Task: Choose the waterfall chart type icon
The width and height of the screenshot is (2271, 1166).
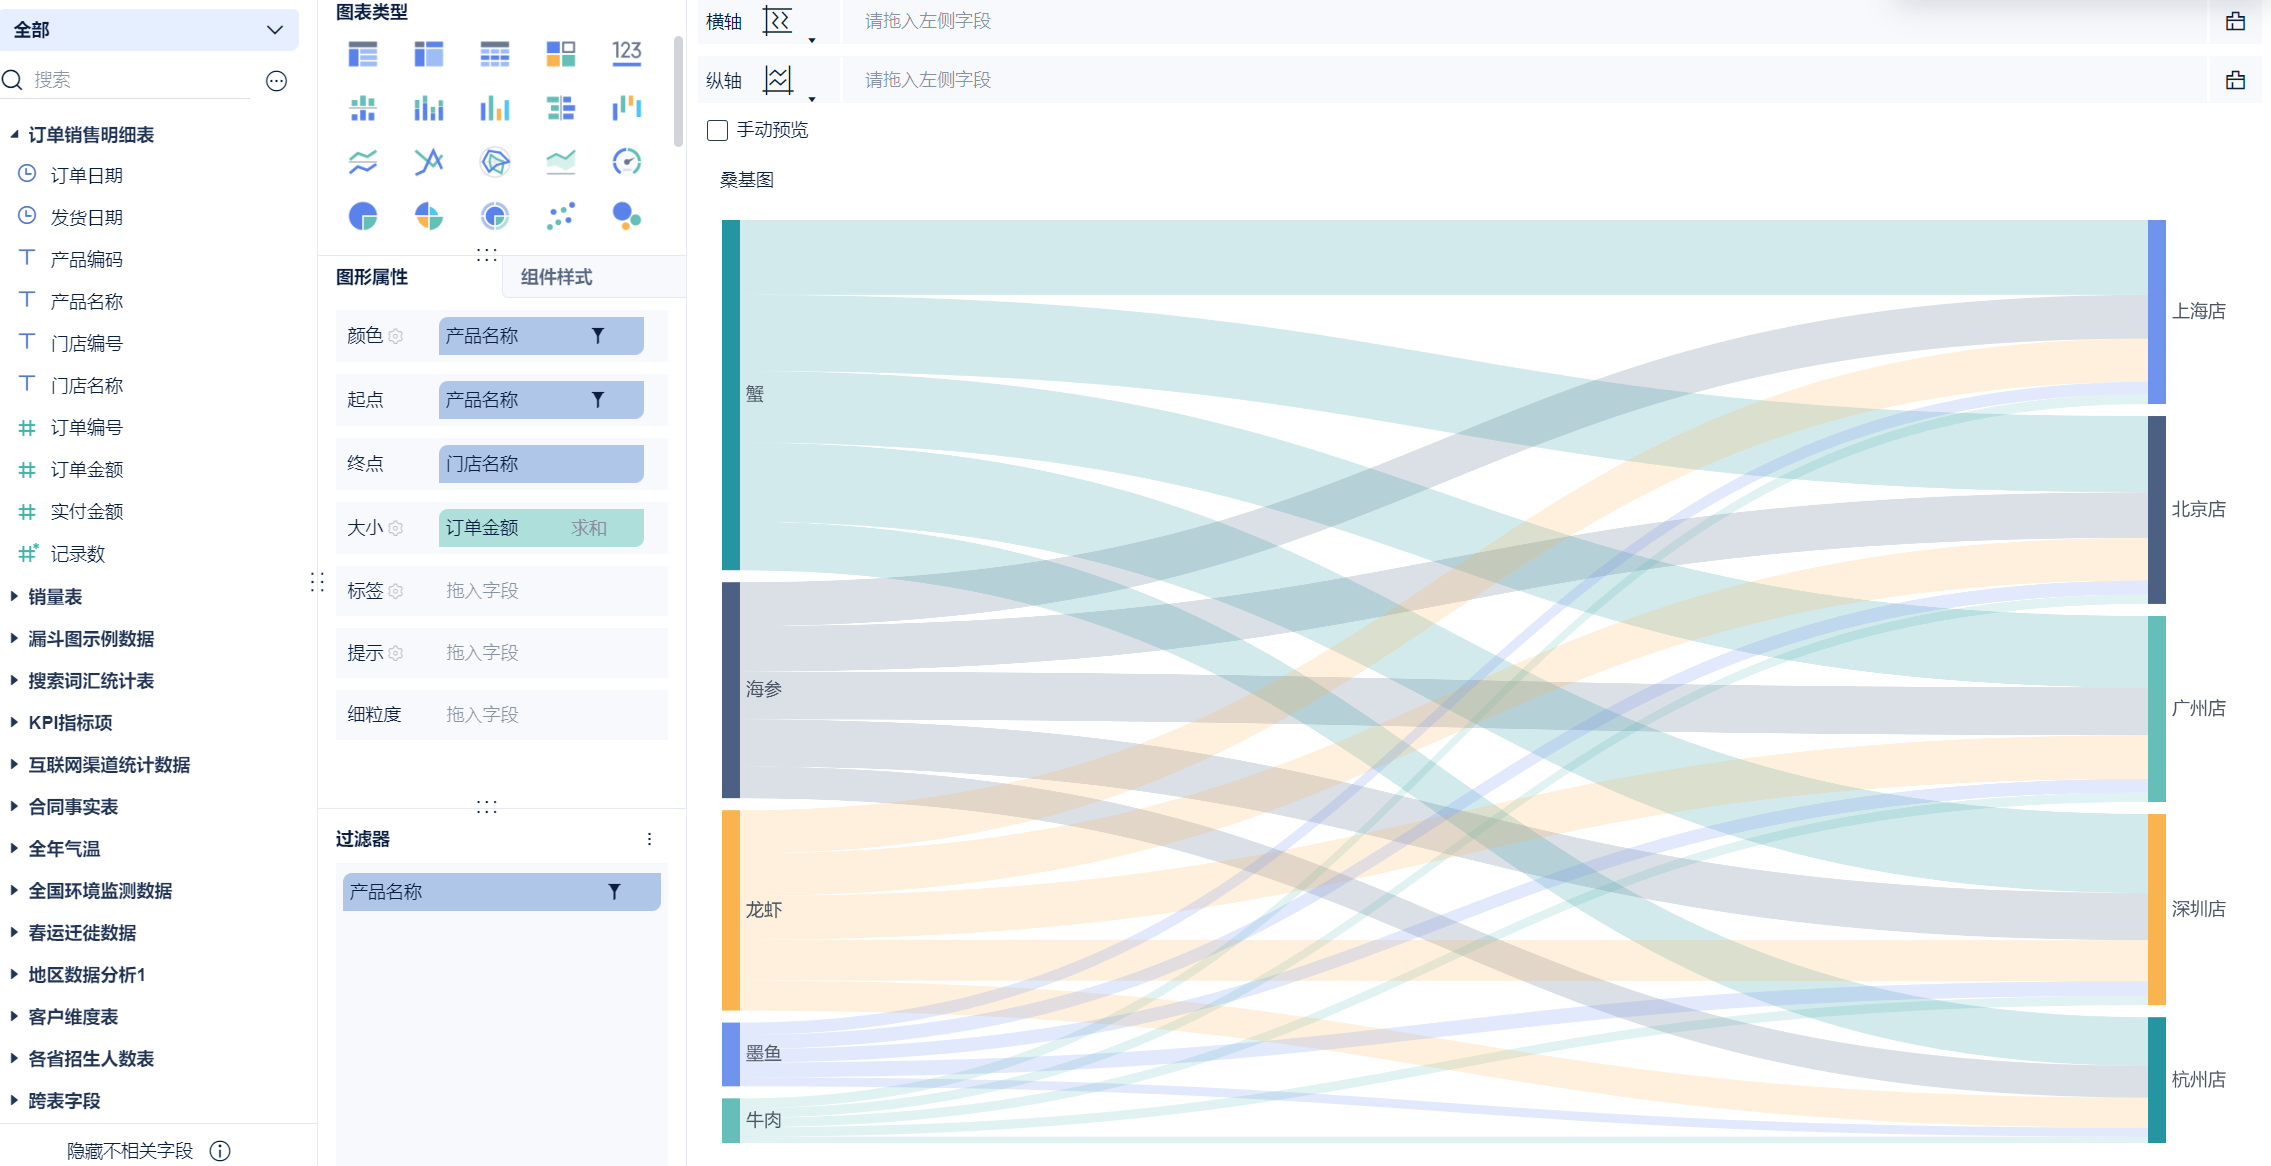Action: click(x=627, y=107)
